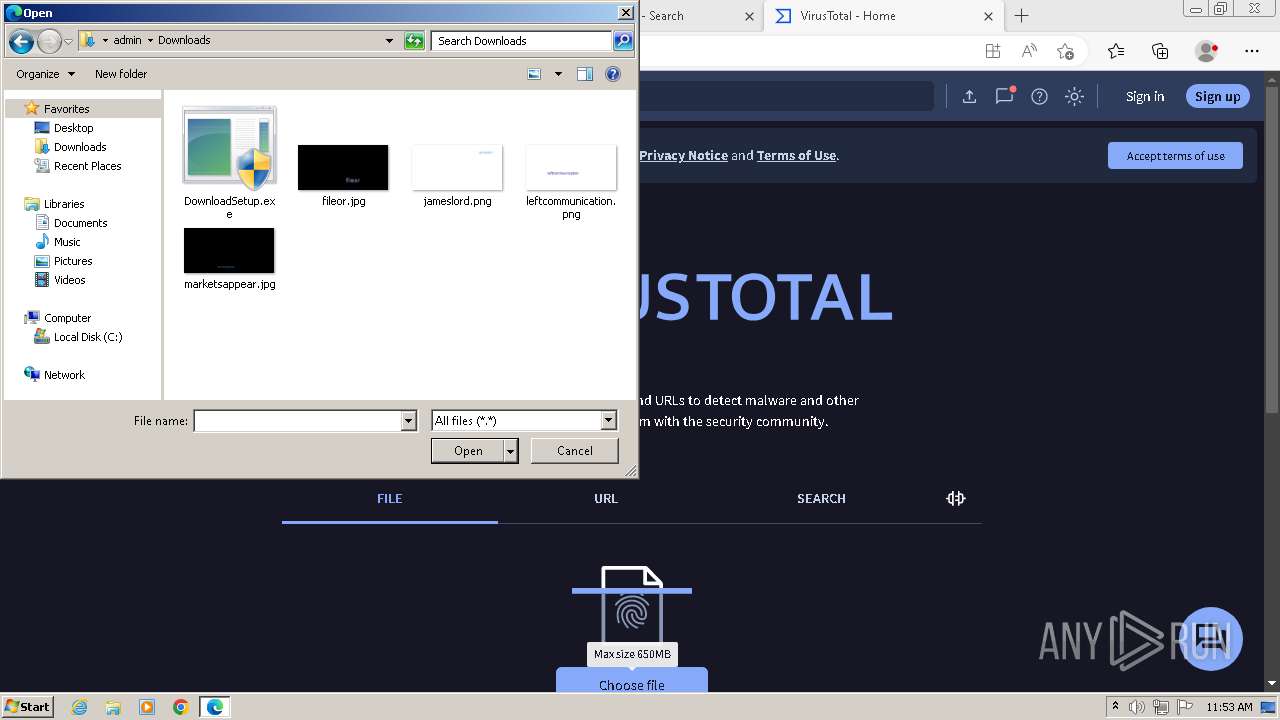
Task: Open a new browser tab
Action: click(1021, 16)
